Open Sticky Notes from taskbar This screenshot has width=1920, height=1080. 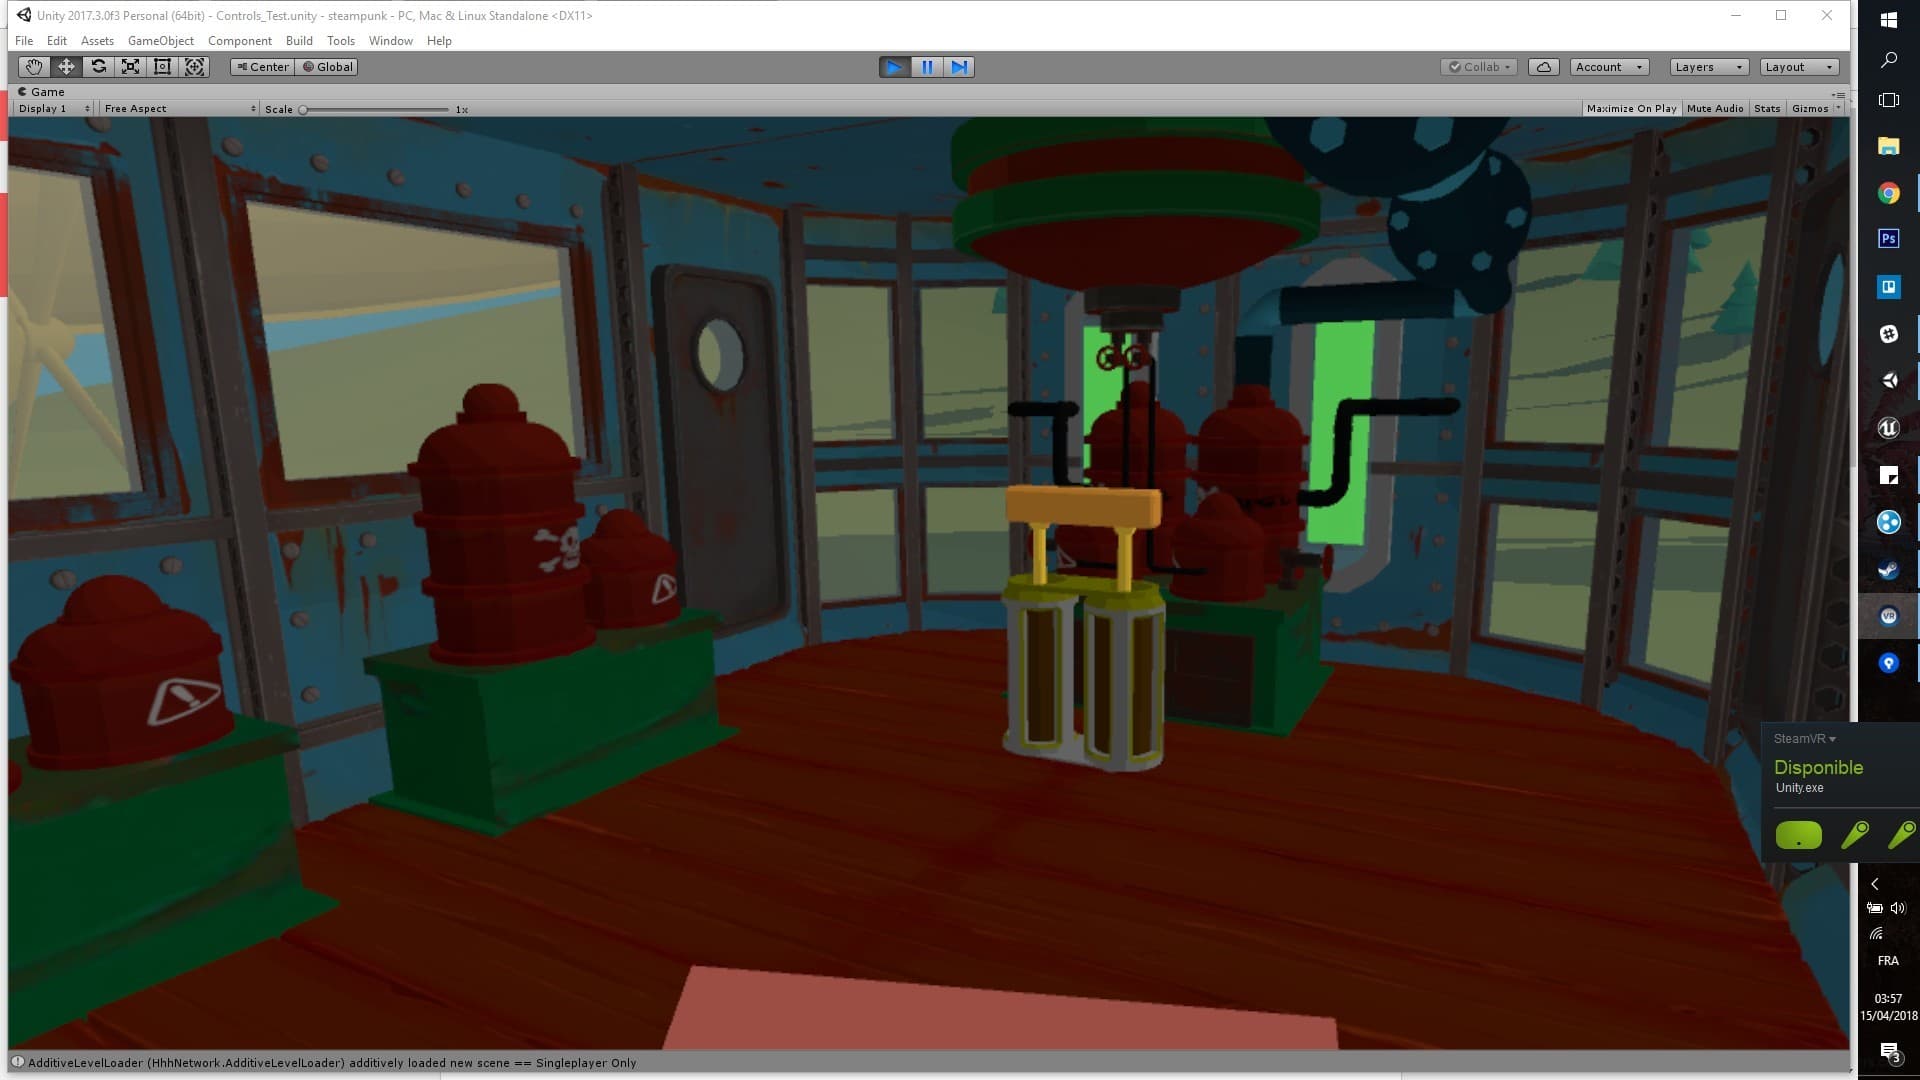tap(1889, 475)
